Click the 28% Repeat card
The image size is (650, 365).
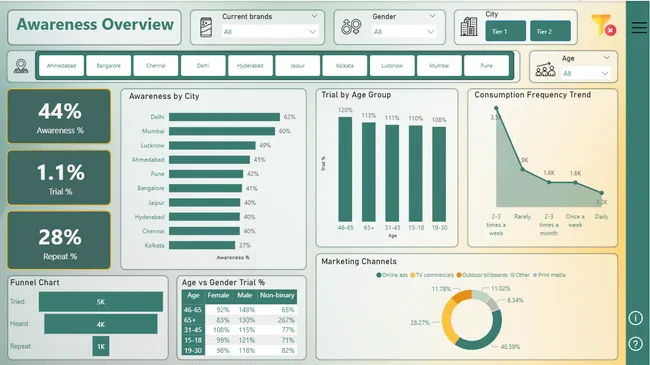click(x=59, y=241)
